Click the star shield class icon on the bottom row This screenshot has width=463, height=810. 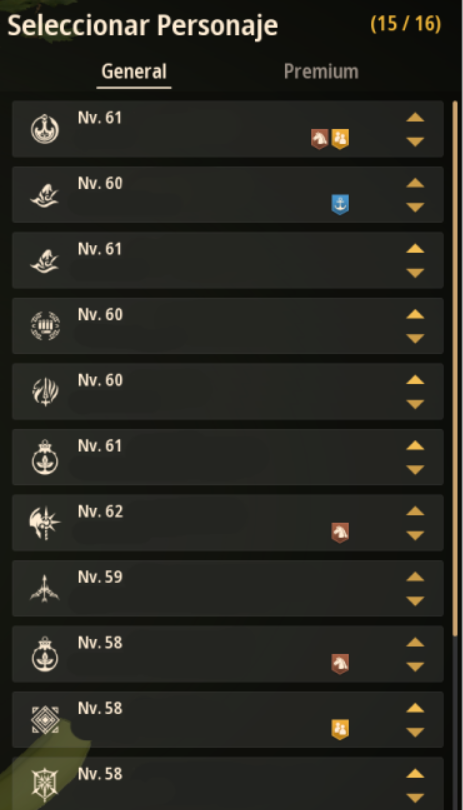(x=45, y=785)
